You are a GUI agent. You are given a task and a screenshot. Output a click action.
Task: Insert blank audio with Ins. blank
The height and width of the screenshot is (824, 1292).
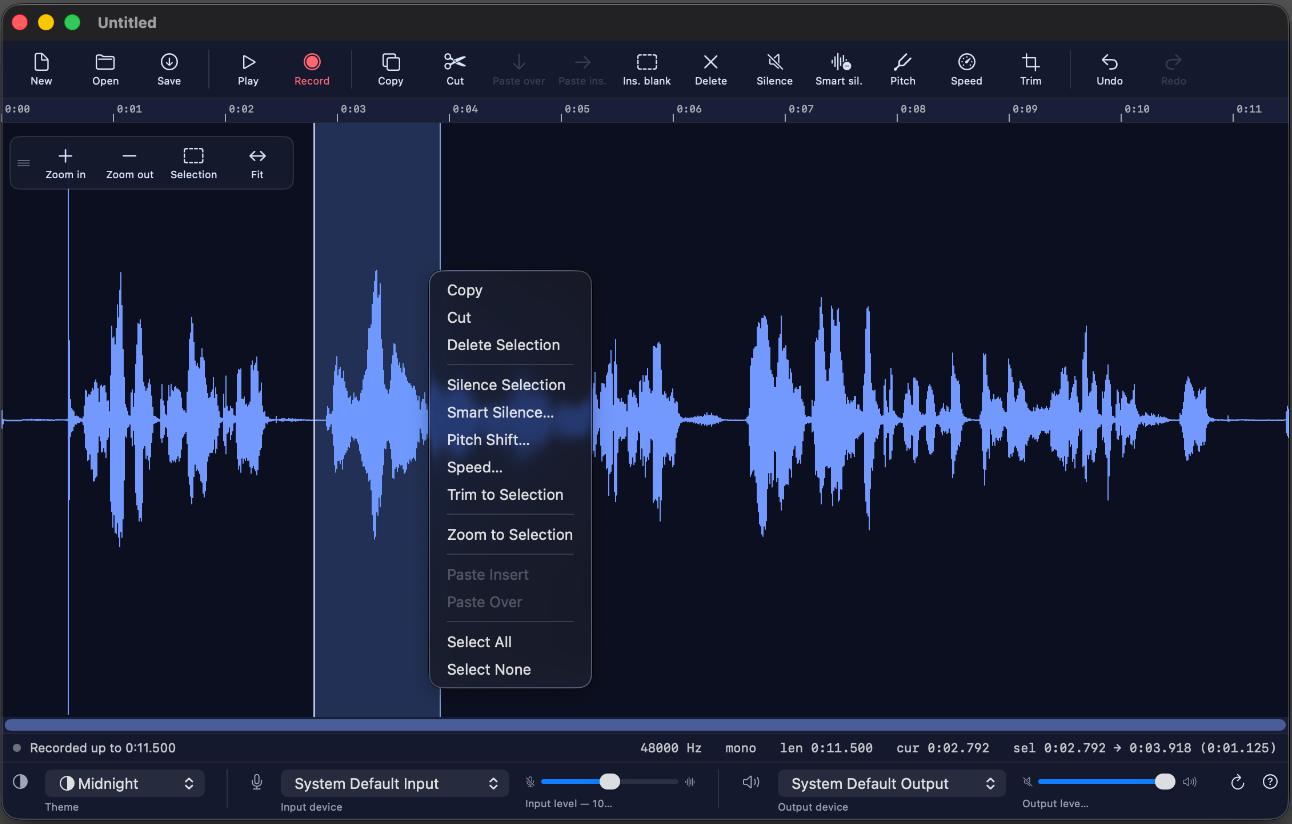pos(647,69)
